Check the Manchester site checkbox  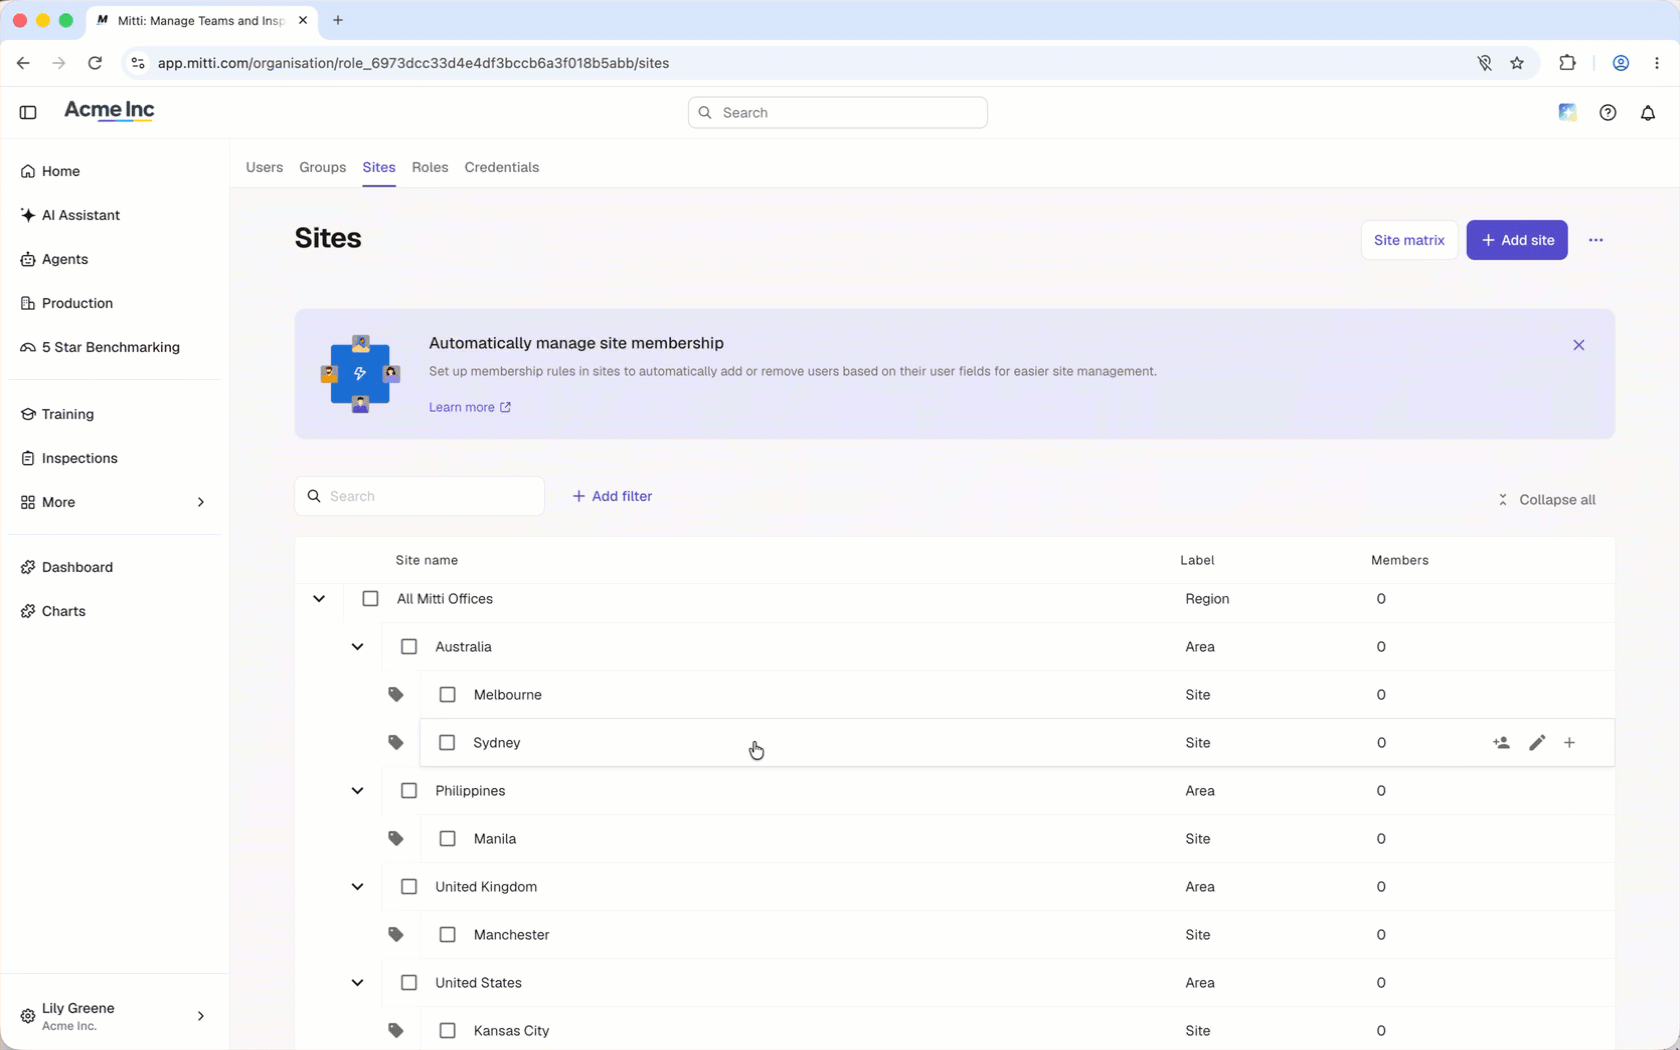click(447, 935)
